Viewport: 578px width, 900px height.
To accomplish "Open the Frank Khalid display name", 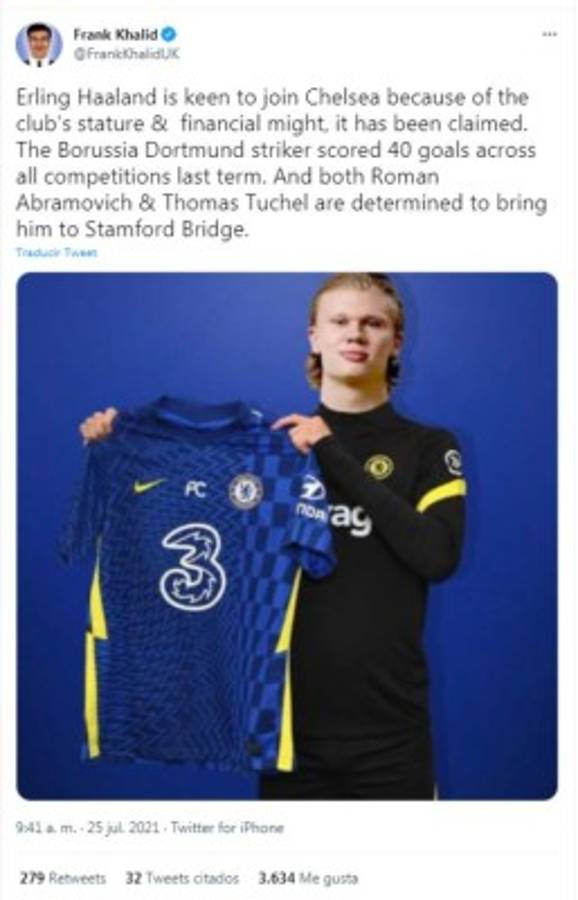I will [x=115, y=34].
